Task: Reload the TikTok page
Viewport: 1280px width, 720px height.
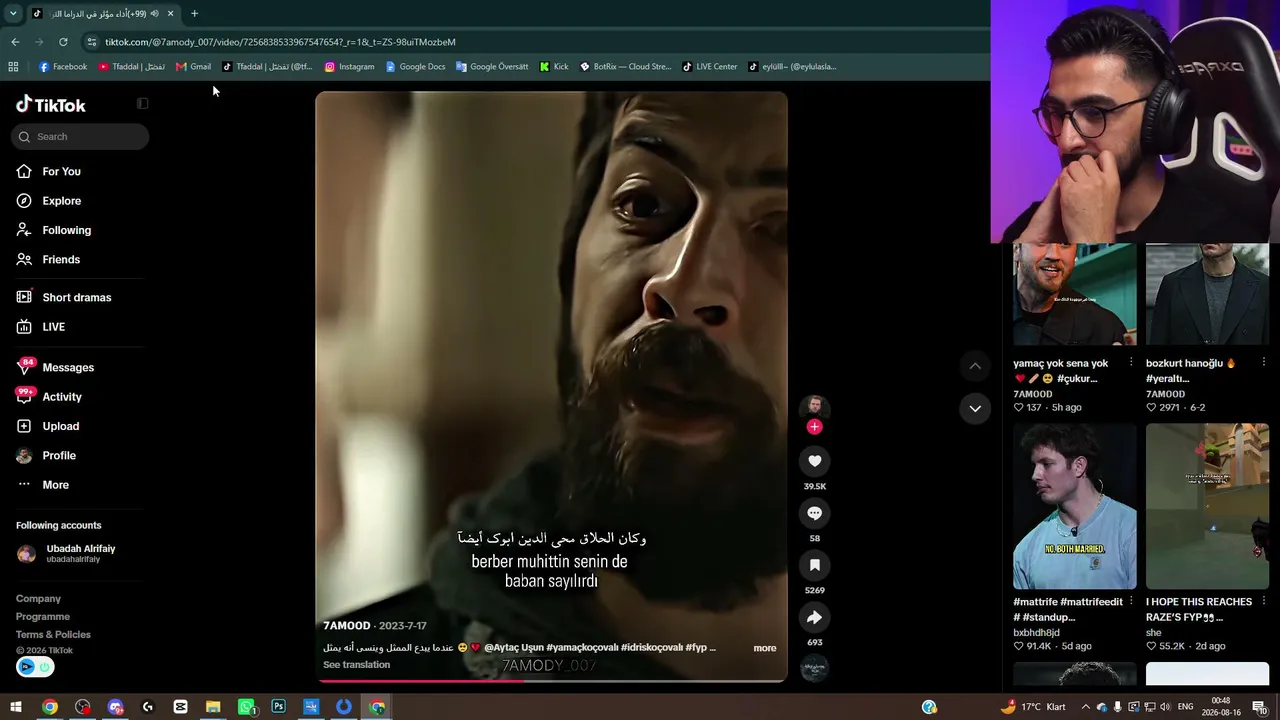Action: tap(63, 42)
